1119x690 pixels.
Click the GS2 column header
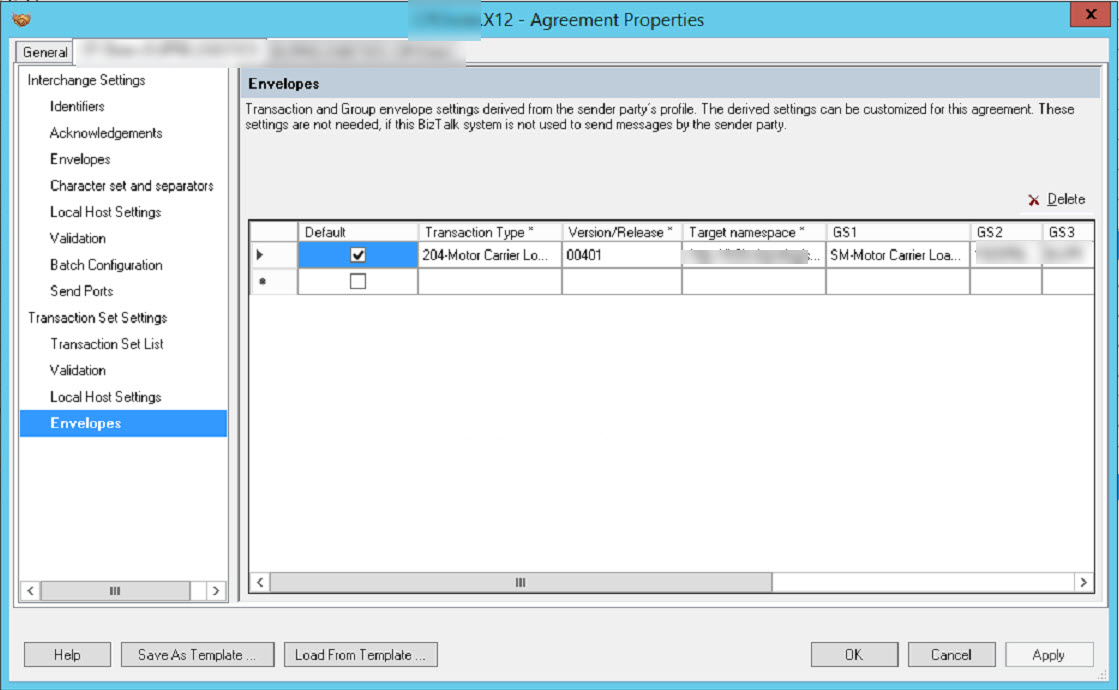(1006, 232)
